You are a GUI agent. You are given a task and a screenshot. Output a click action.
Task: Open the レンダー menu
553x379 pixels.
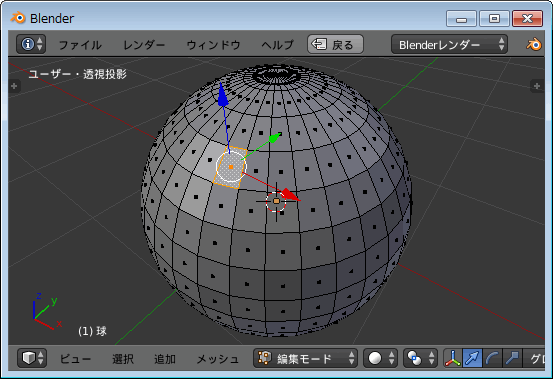(144, 45)
